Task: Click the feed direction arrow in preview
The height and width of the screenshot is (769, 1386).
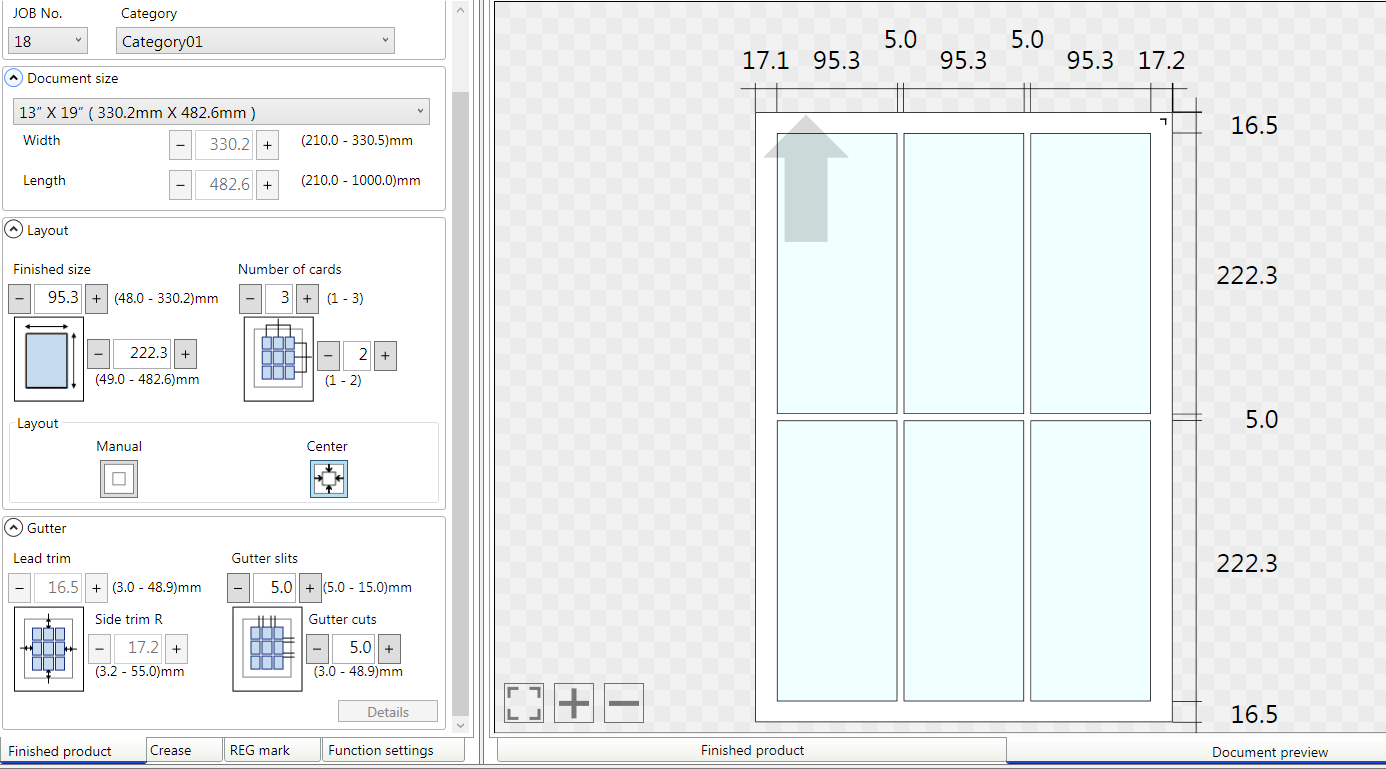Action: (806, 179)
